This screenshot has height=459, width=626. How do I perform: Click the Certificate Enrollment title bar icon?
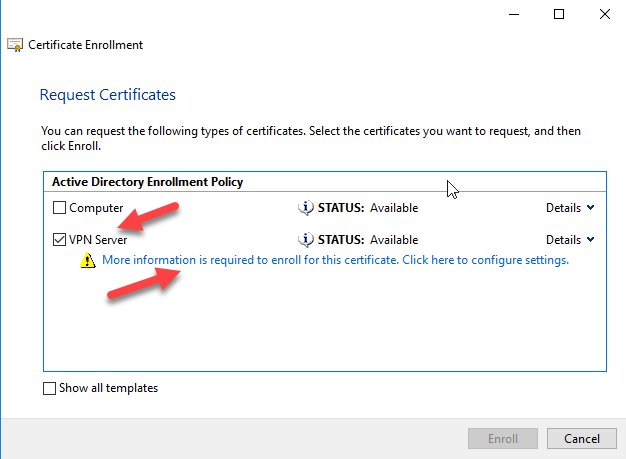pos(15,45)
